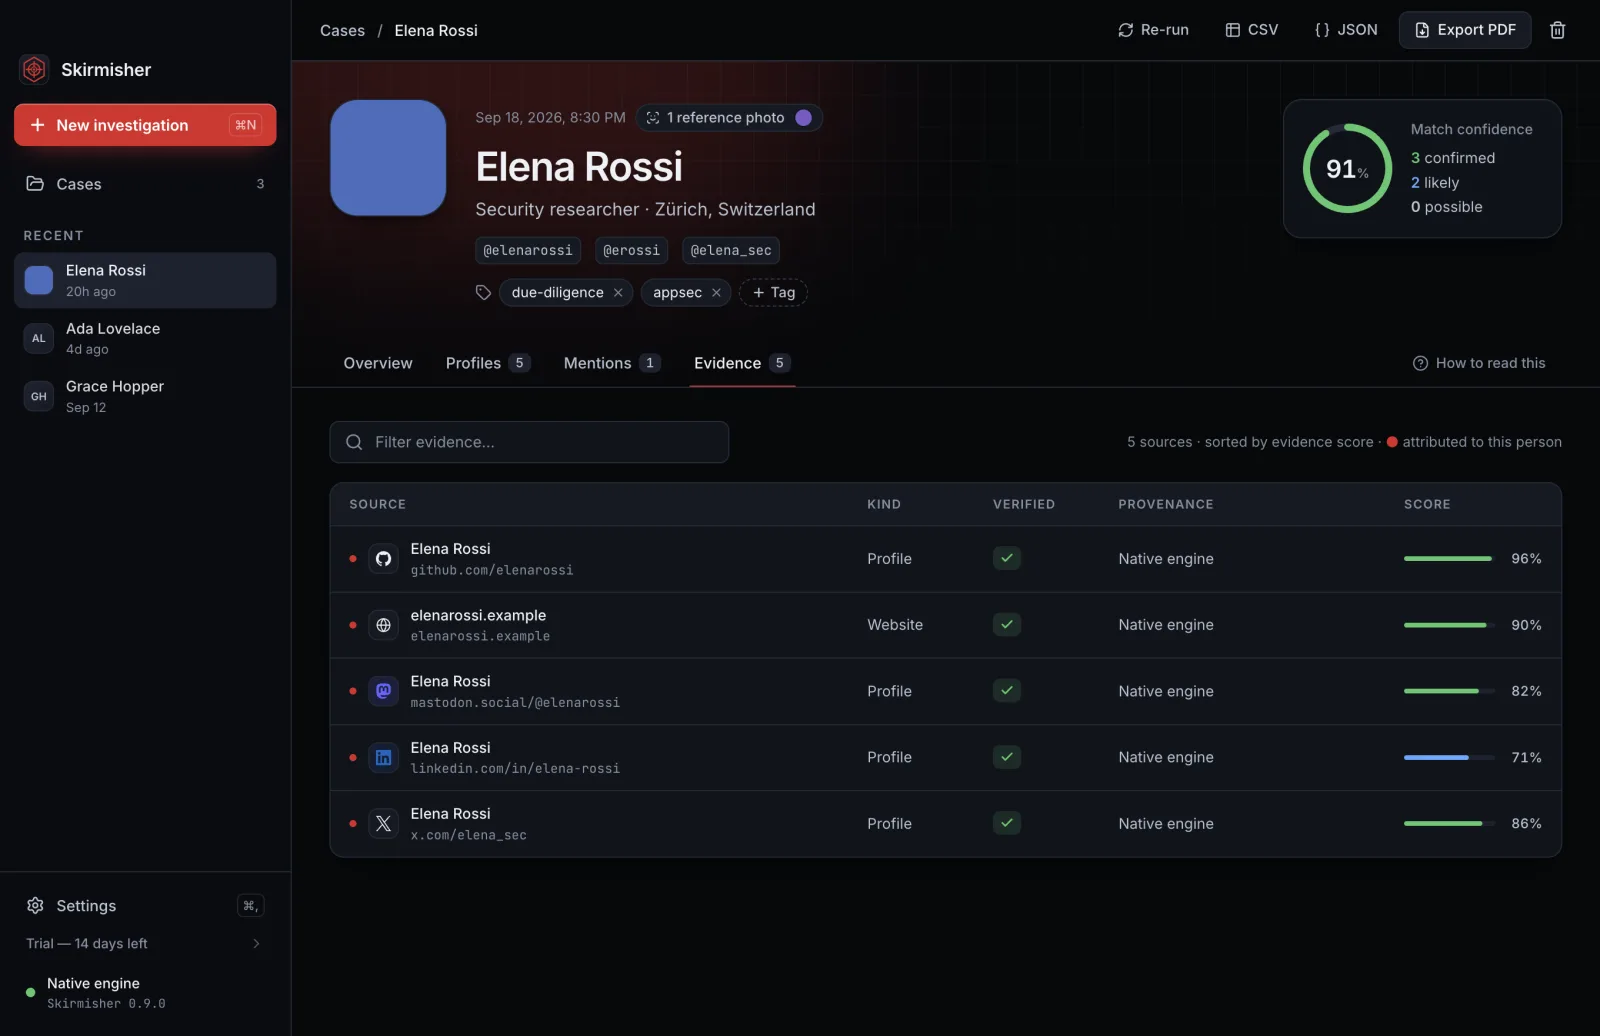1600x1036 pixels.
Task: Click the Skirmisher logo icon
Action: [34, 69]
